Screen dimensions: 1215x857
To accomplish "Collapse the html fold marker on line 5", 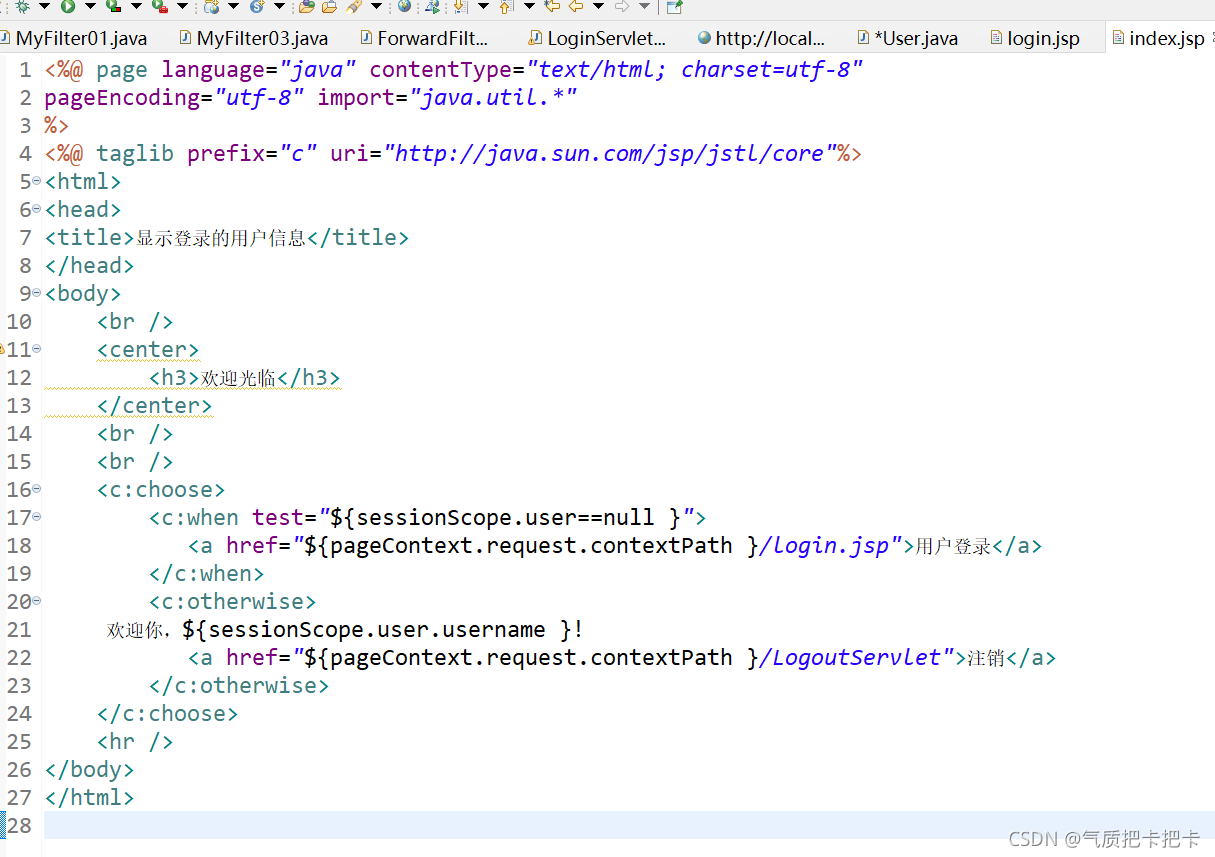I will click(x=37, y=181).
